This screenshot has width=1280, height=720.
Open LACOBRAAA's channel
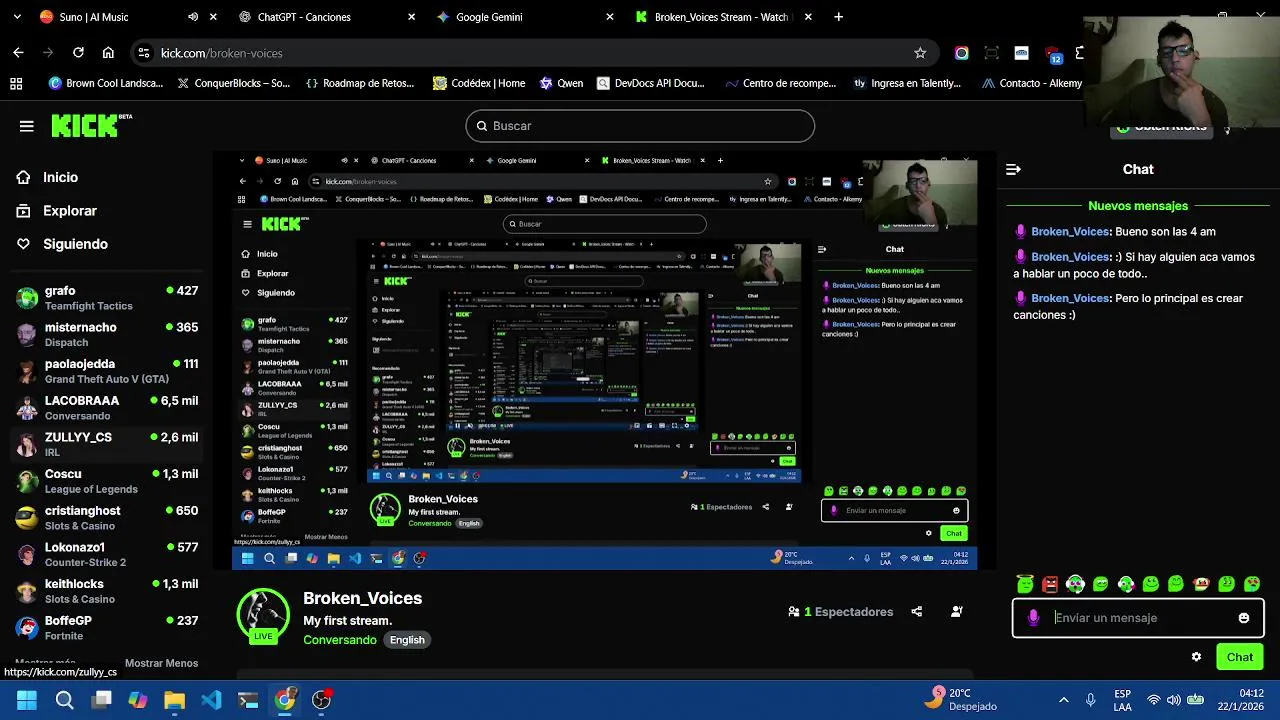pos(107,408)
